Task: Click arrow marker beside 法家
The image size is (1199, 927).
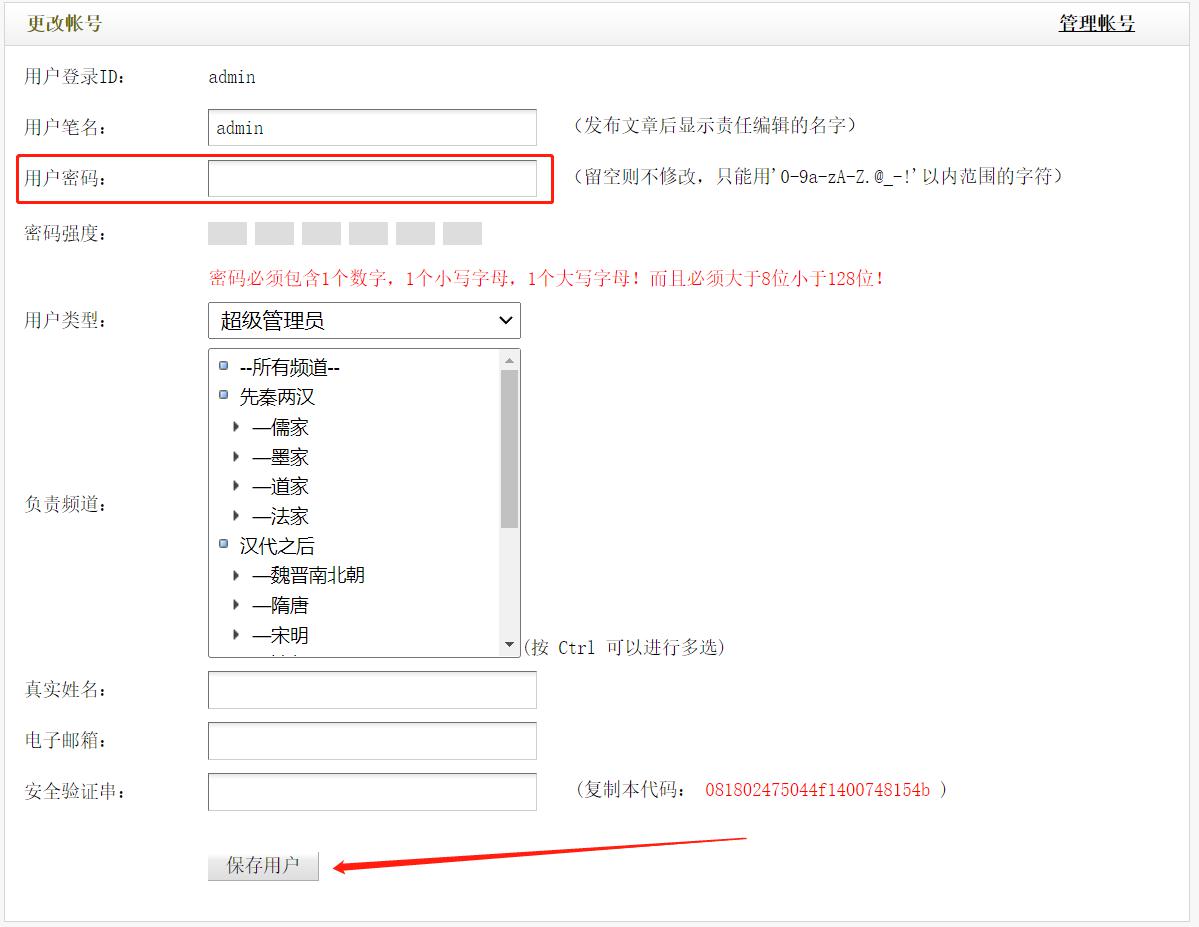Action: 236,516
